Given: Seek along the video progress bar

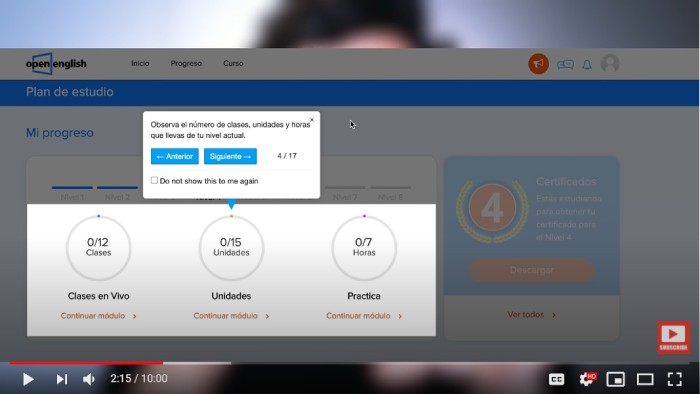Looking at the screenshot, I should [350, 363].
